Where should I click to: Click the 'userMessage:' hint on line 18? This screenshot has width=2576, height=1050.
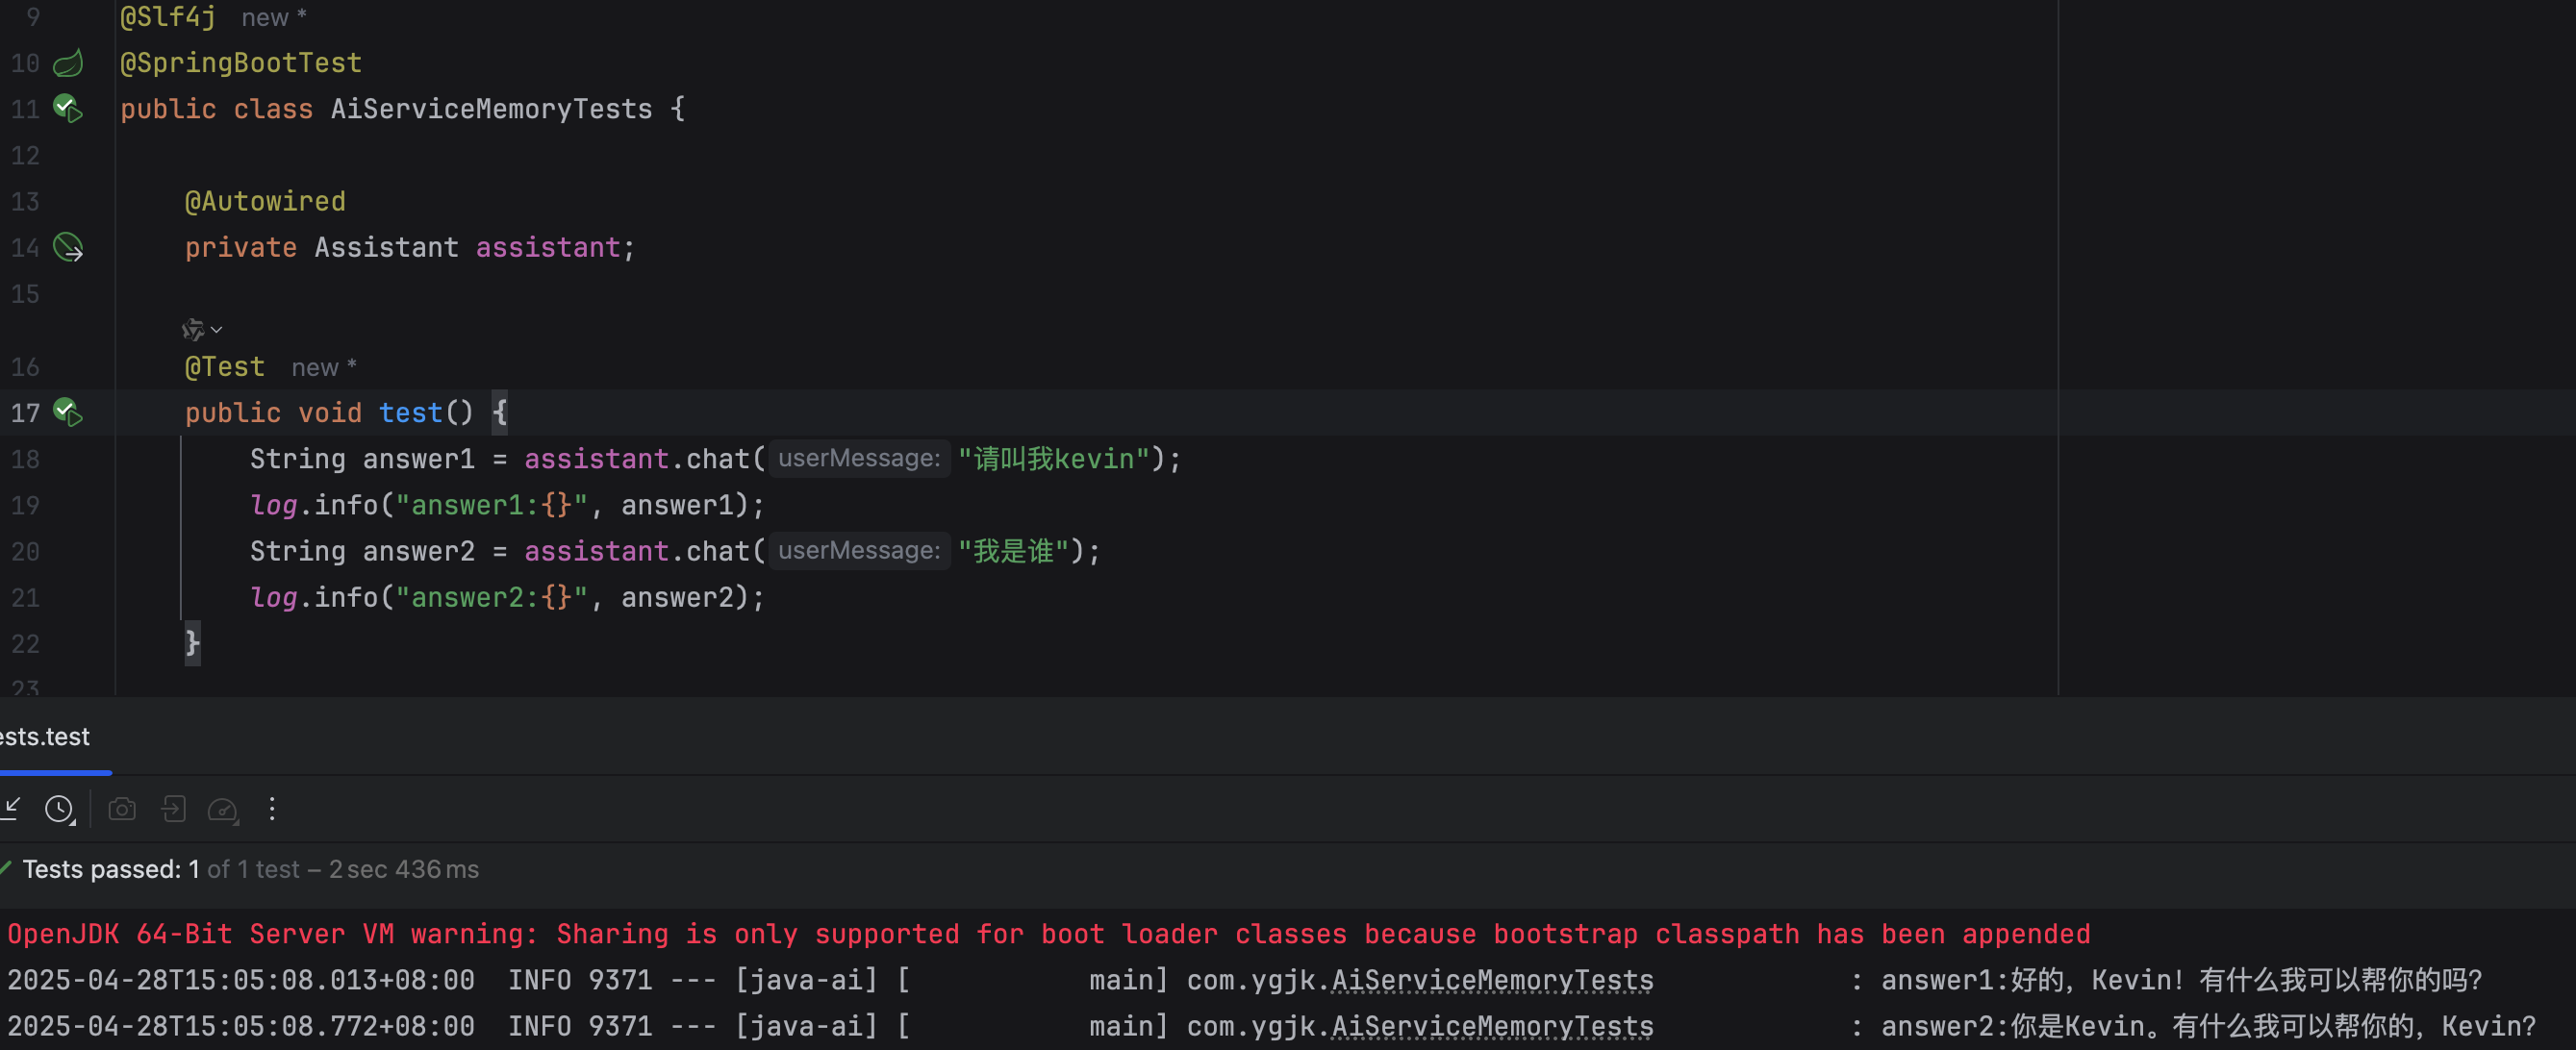click(858, 459)
